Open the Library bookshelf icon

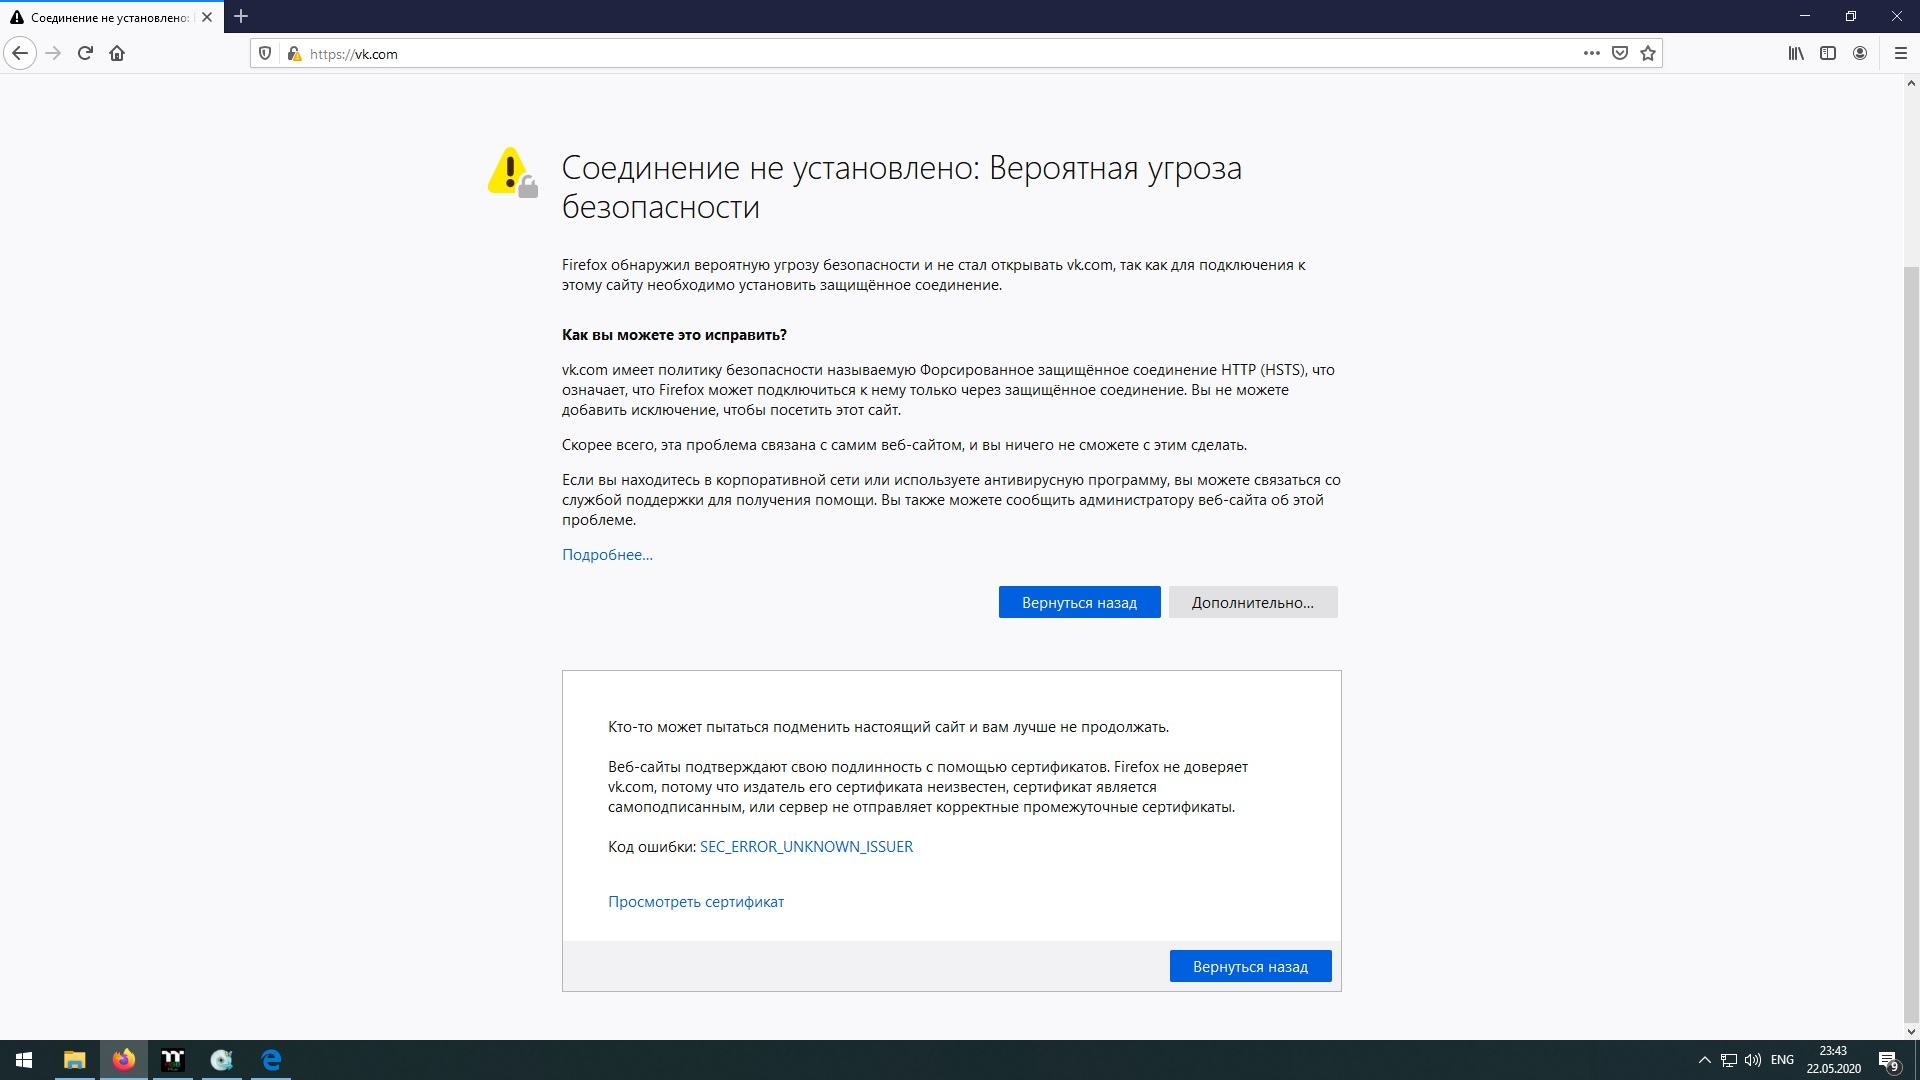tap(1796, 53)
